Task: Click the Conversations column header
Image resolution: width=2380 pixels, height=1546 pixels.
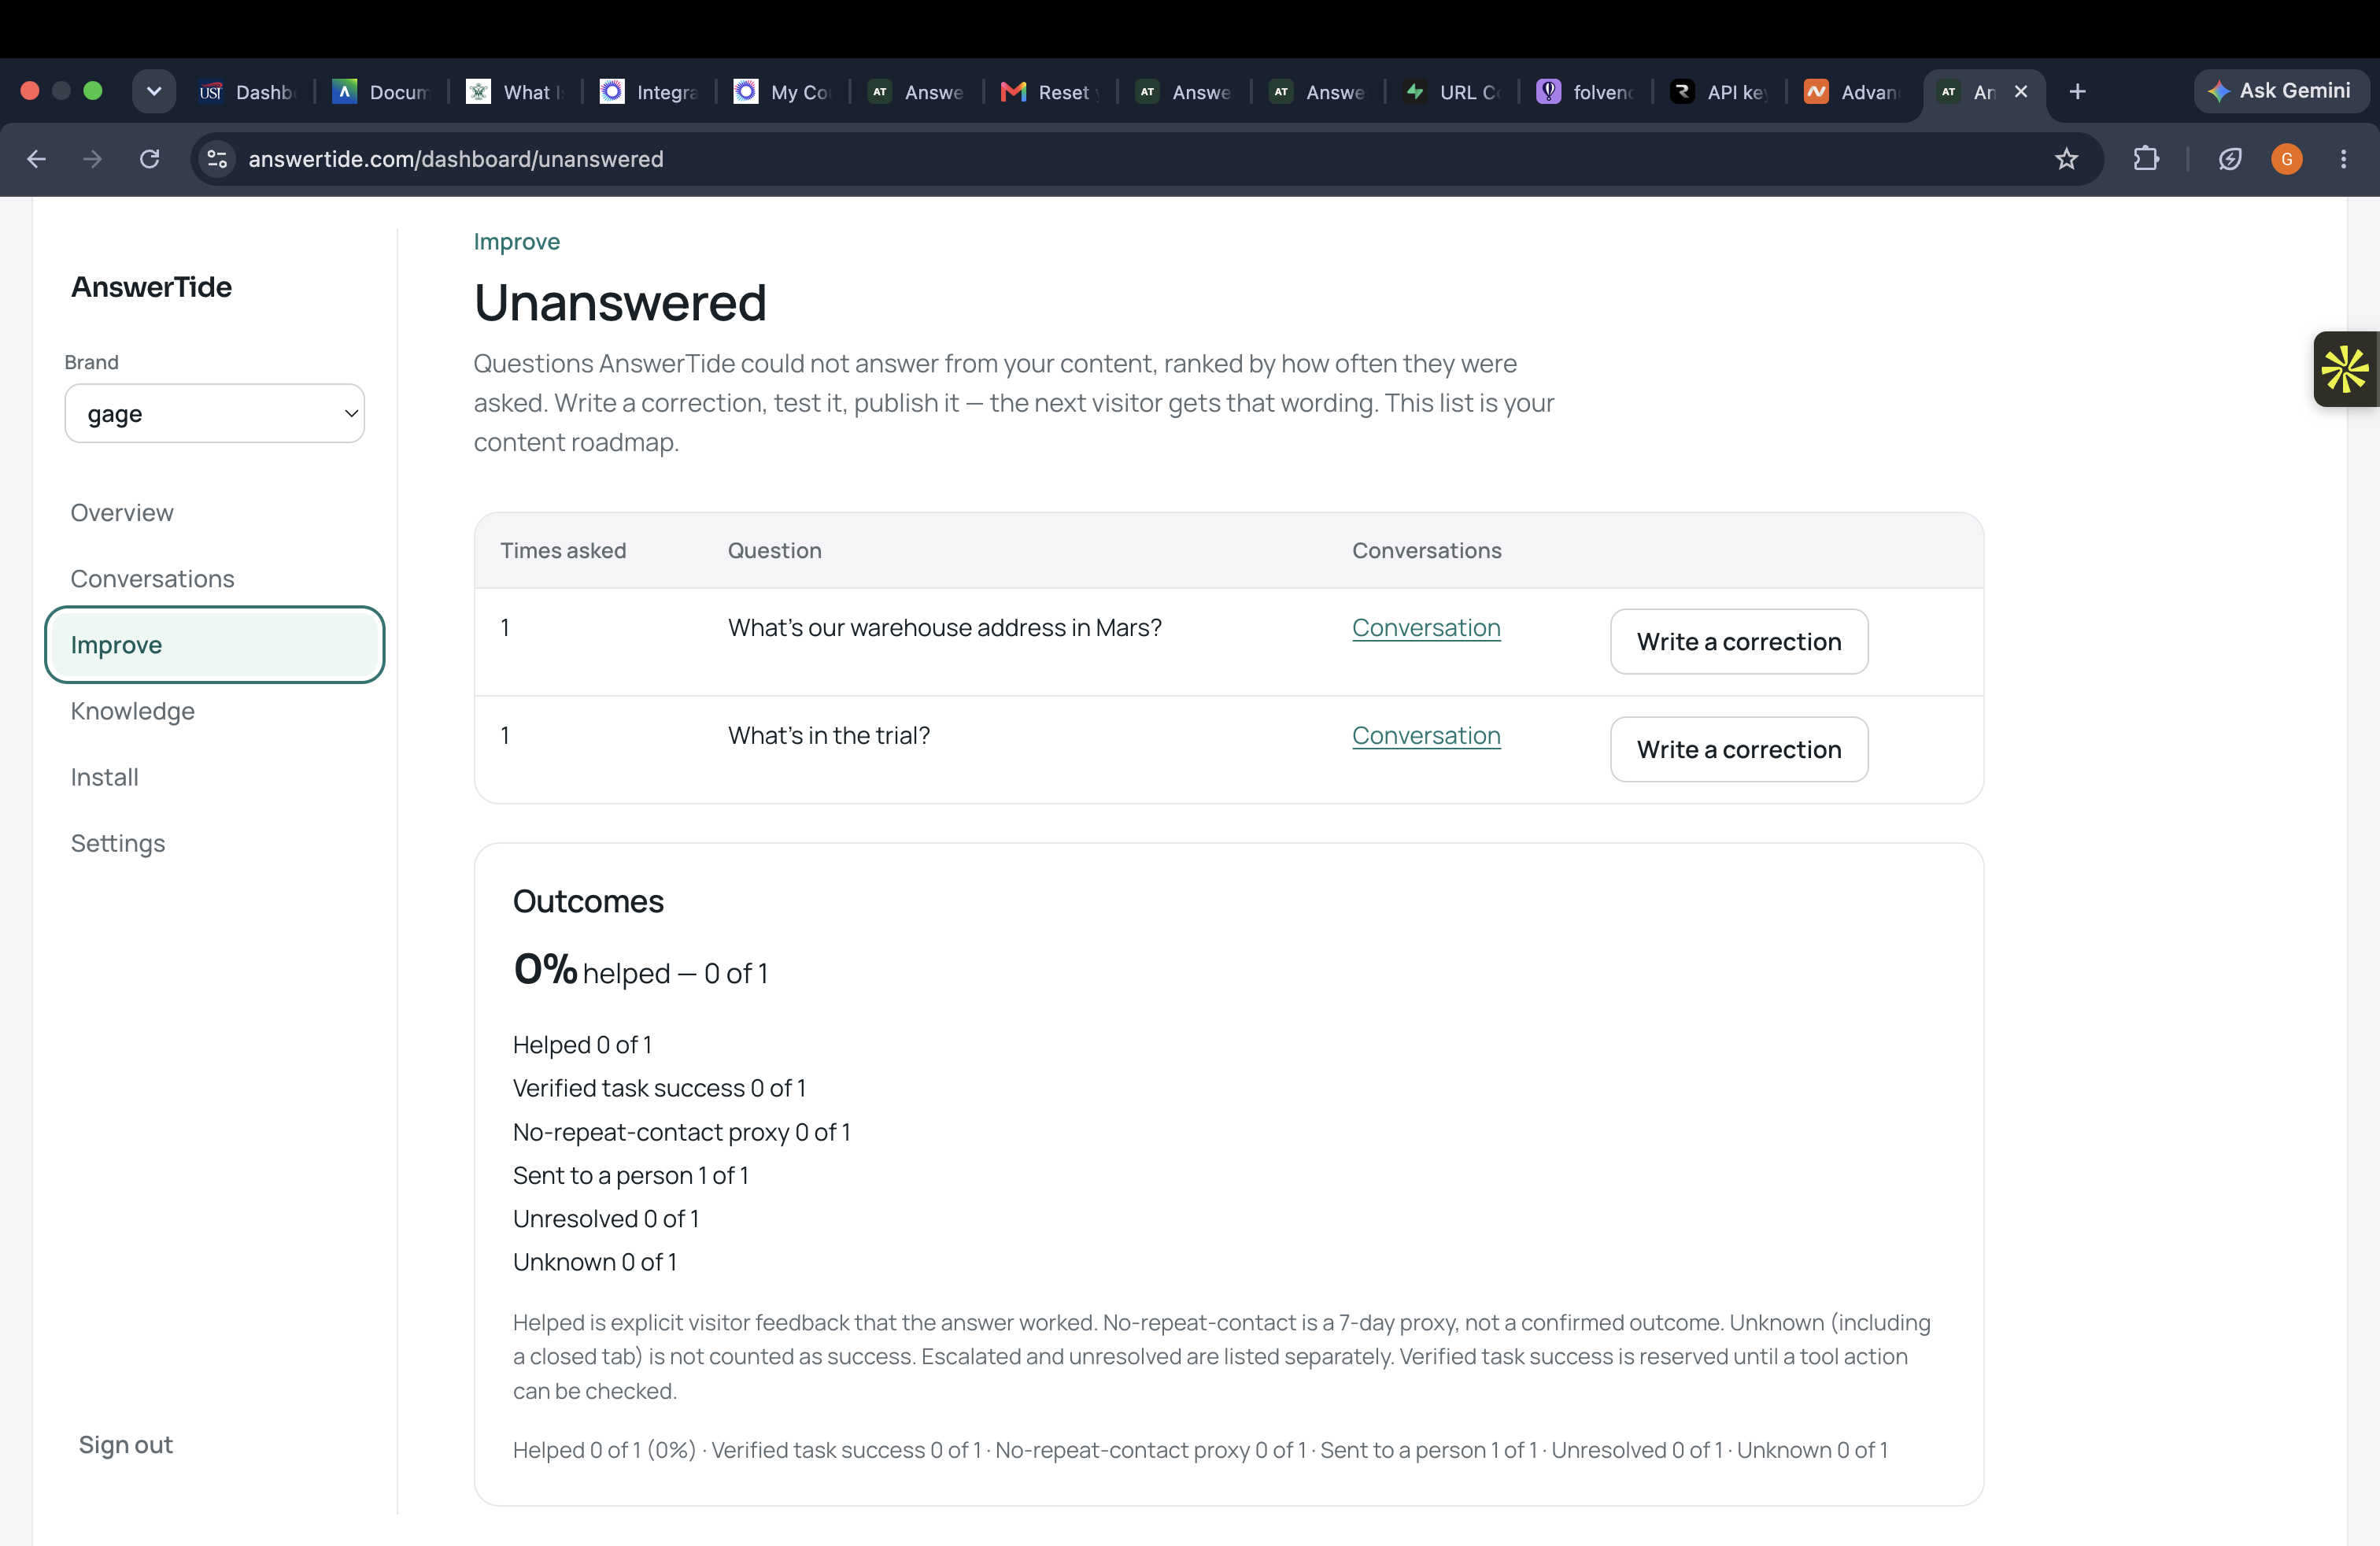Action: click(x=1426, y=551)
